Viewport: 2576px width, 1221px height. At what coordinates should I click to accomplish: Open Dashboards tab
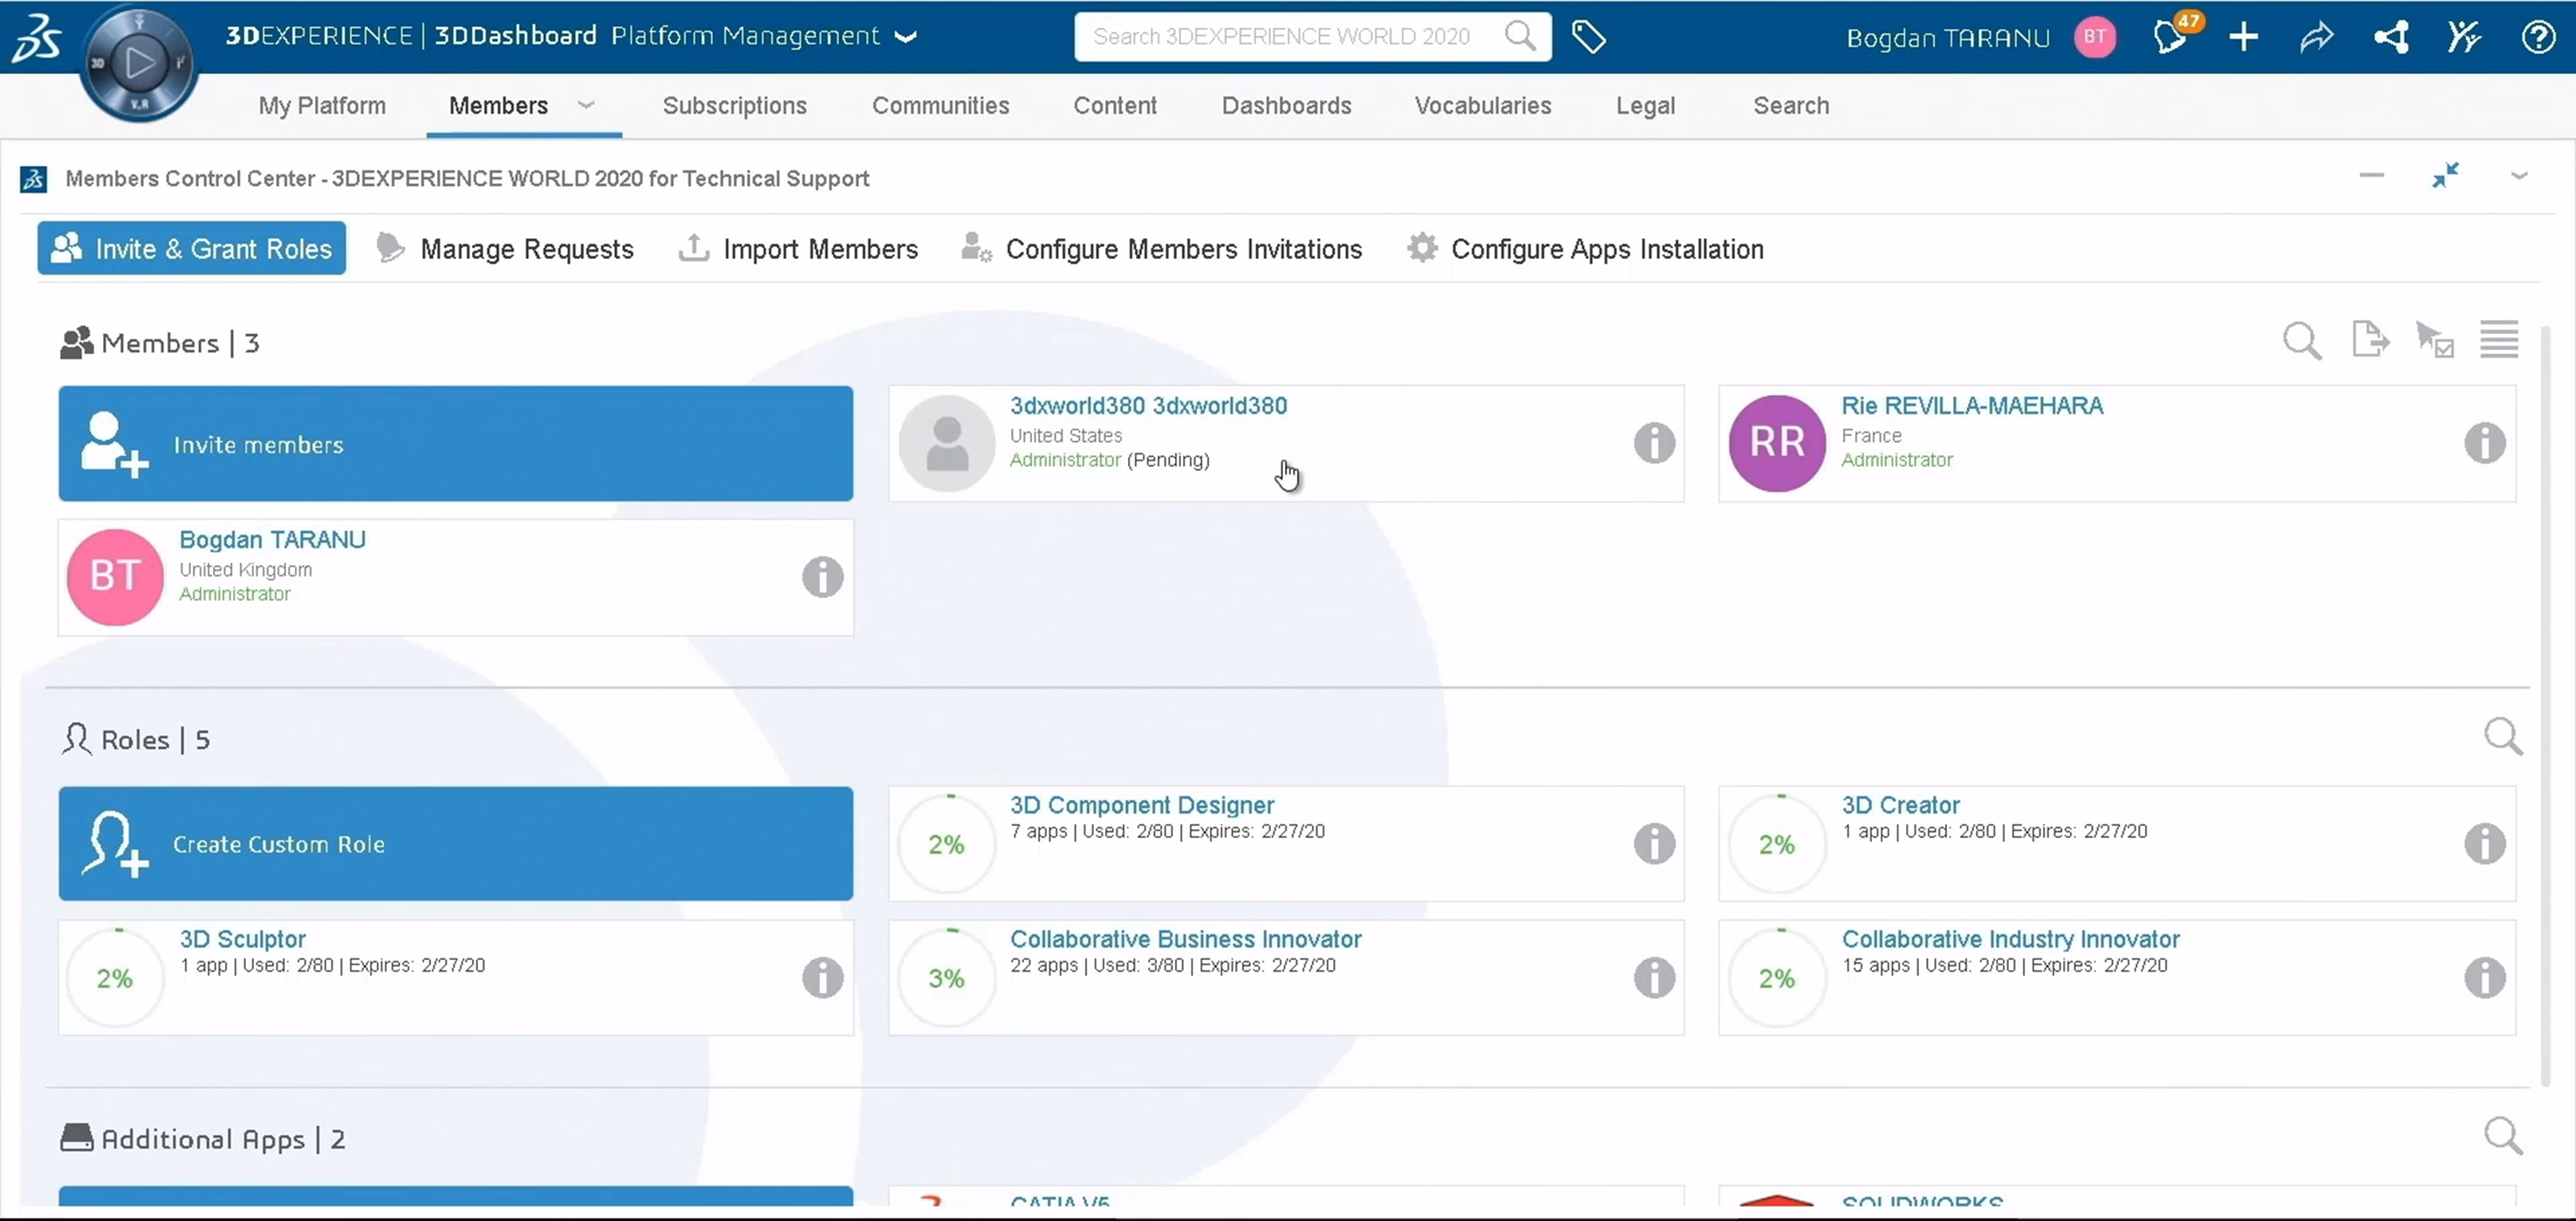pyautogui.click(x=1286, y=105)
